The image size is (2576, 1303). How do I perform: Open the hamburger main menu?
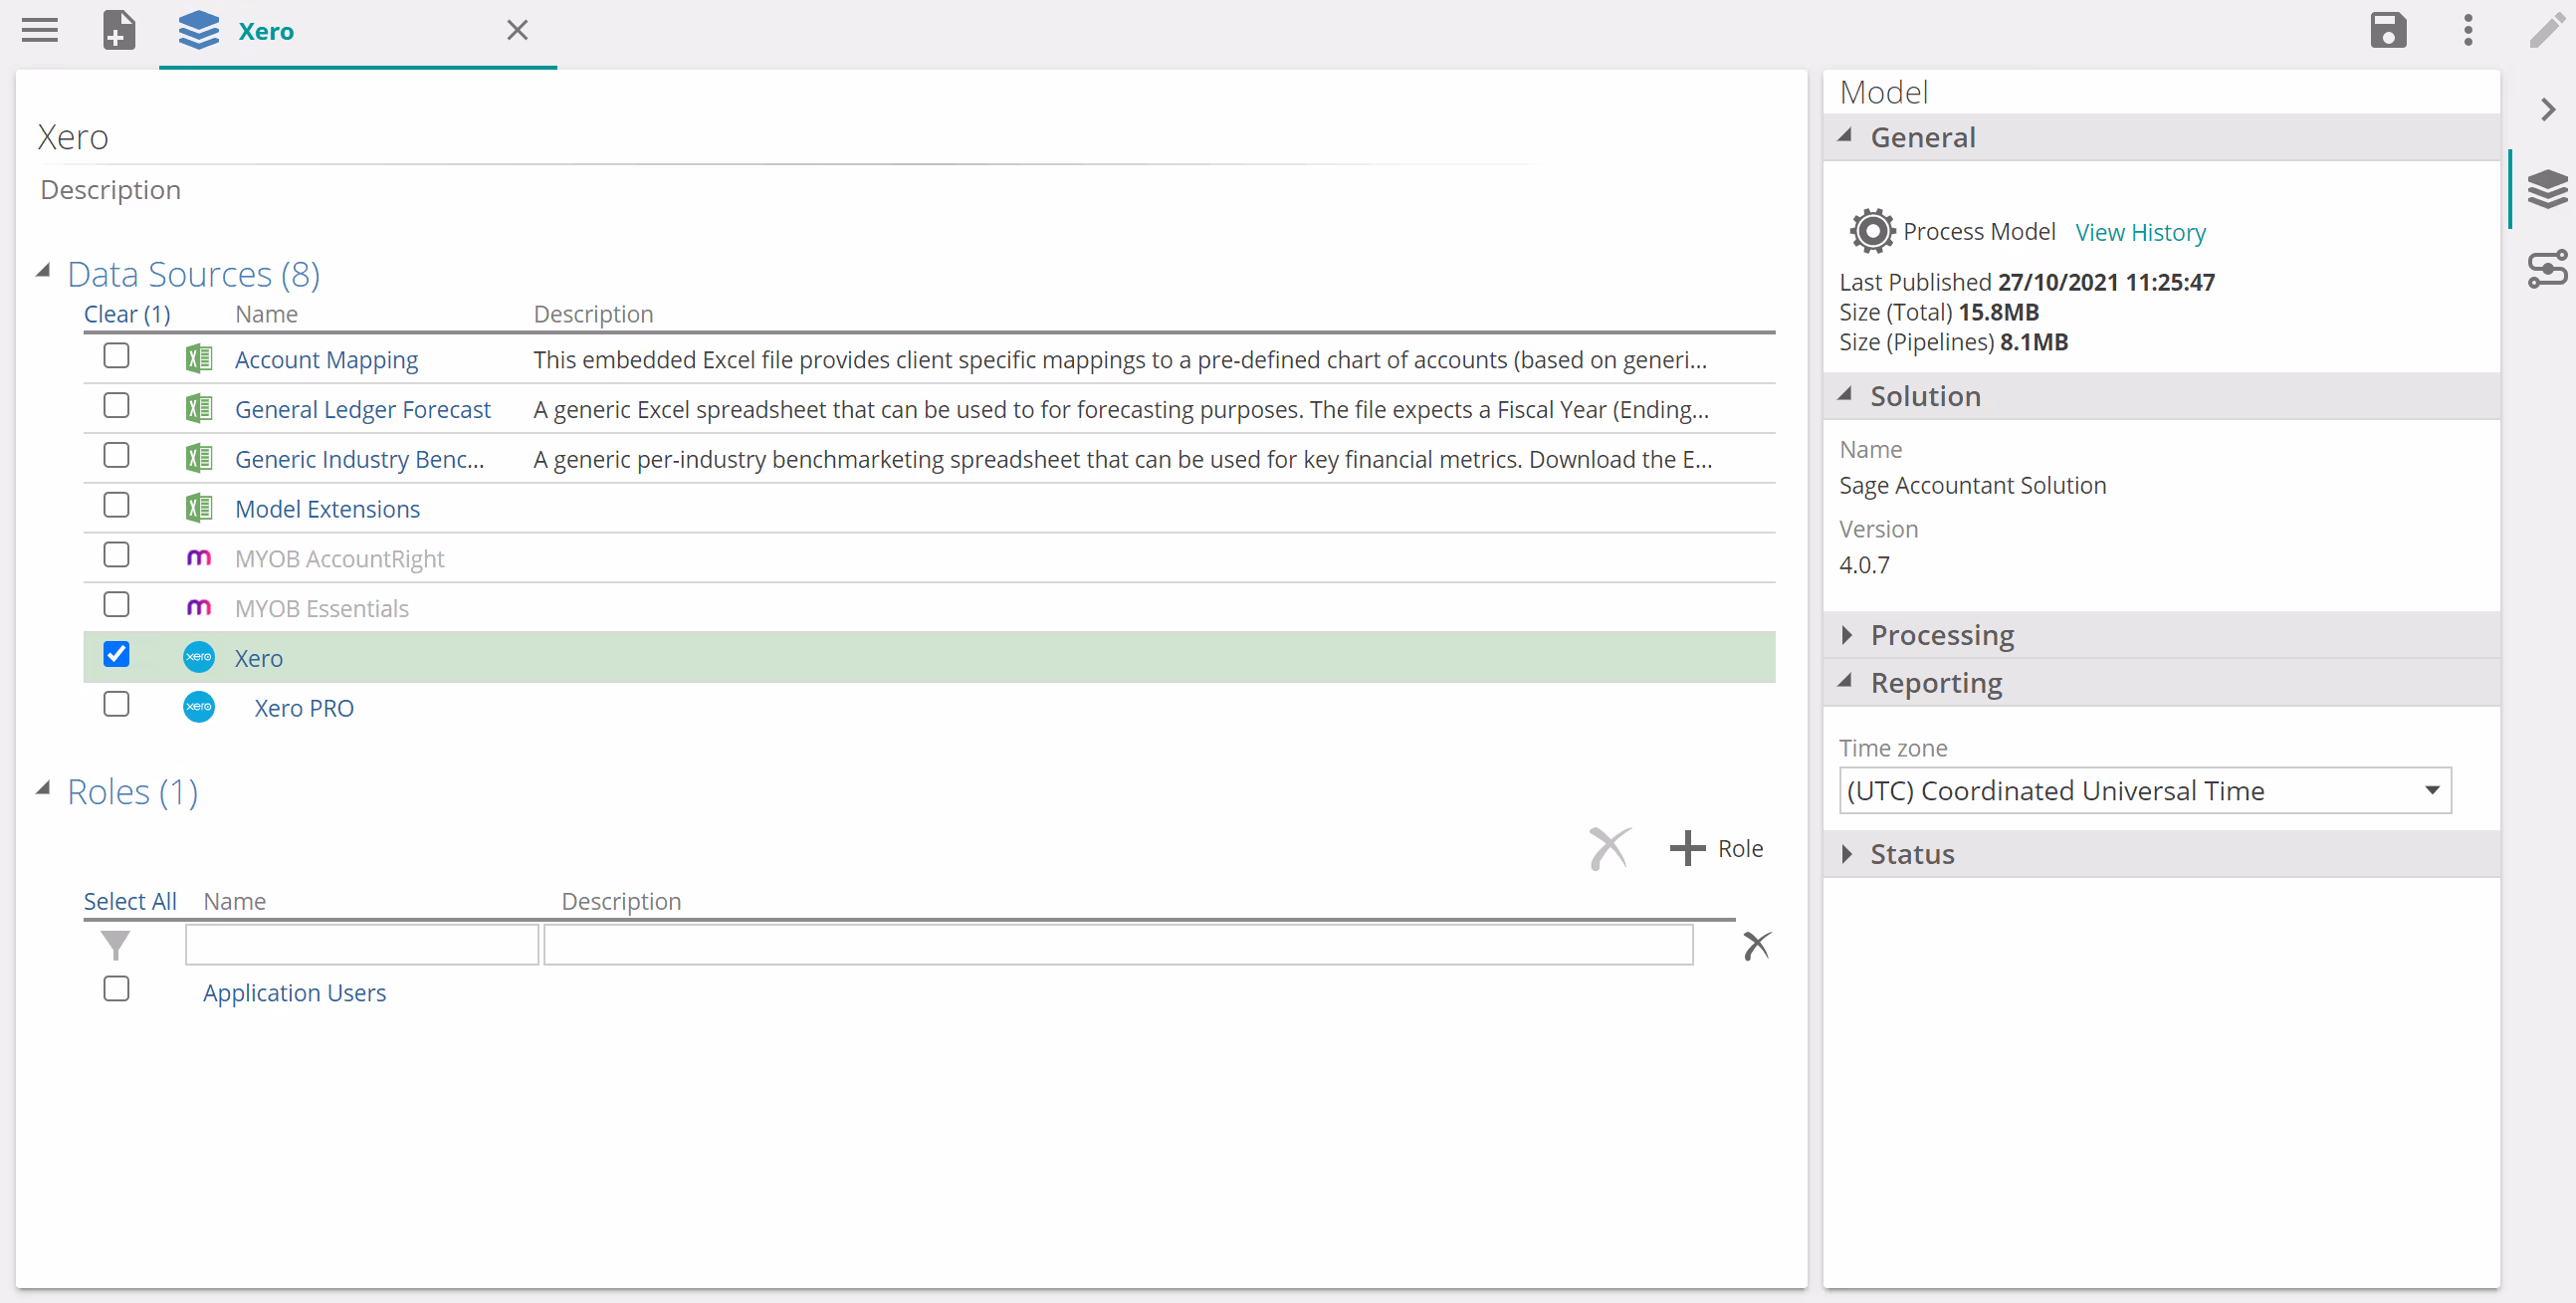[x=40, y=30]
